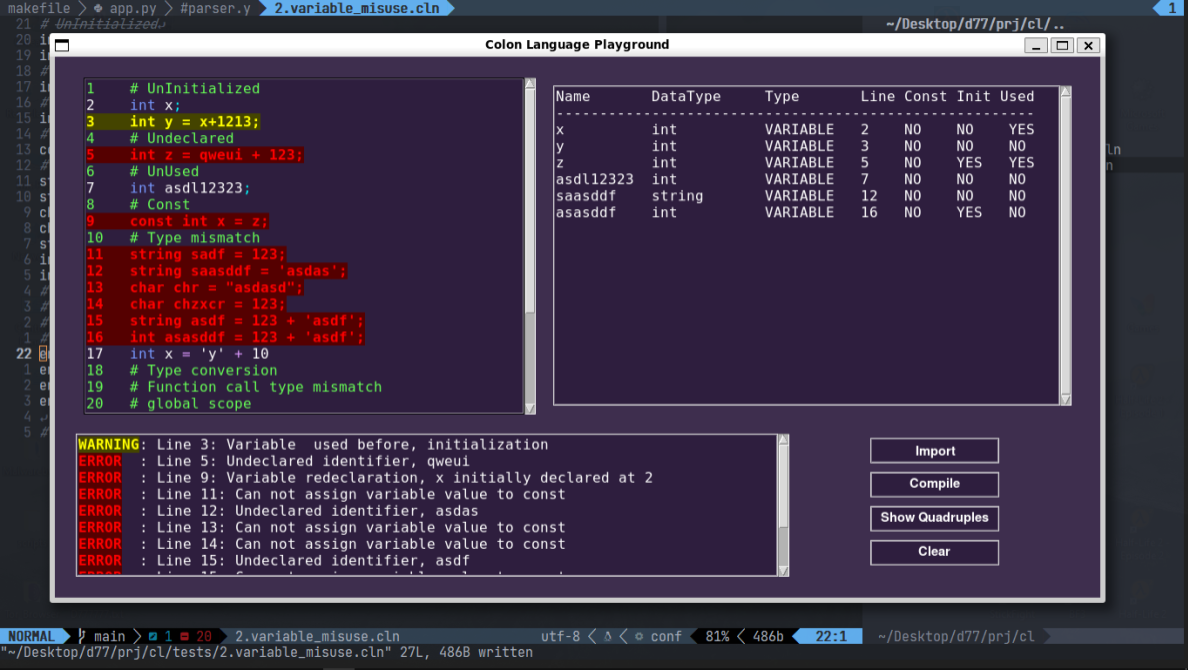Select the x variable row in symbol table
The image size is (1188, 670).
(x=700, y=129)
